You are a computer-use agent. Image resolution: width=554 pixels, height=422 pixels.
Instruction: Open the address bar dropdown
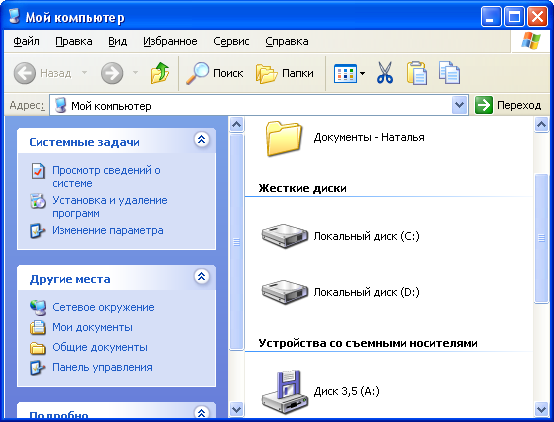459,105
